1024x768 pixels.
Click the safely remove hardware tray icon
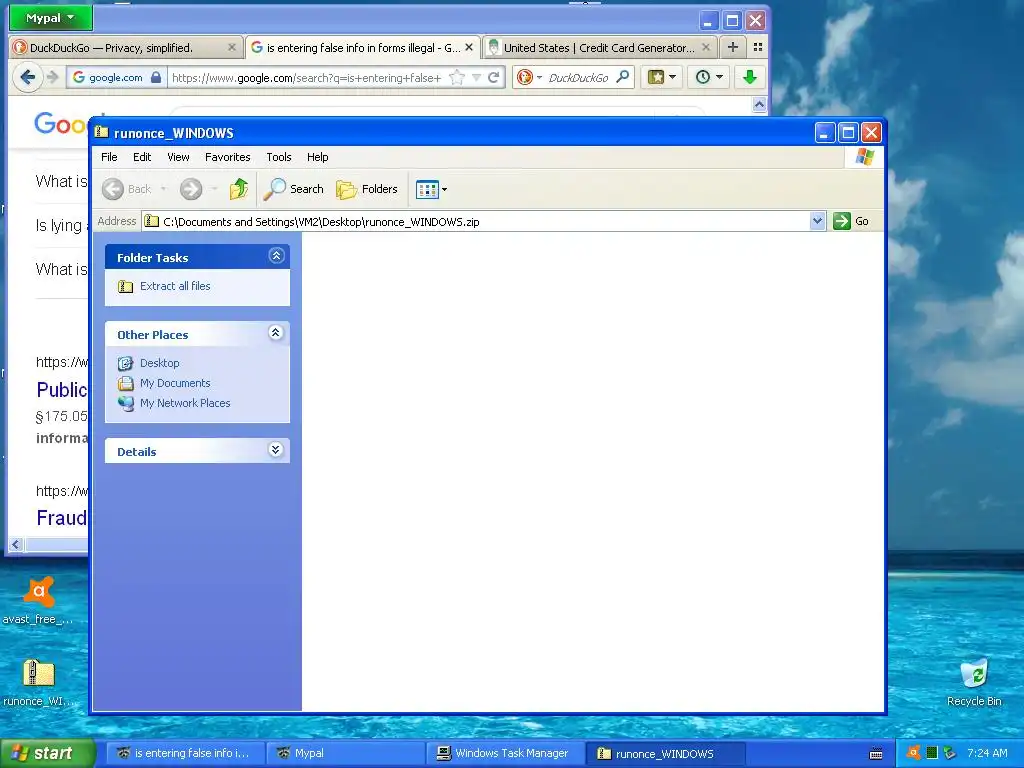pyautogui.click(x=950, y=753)
